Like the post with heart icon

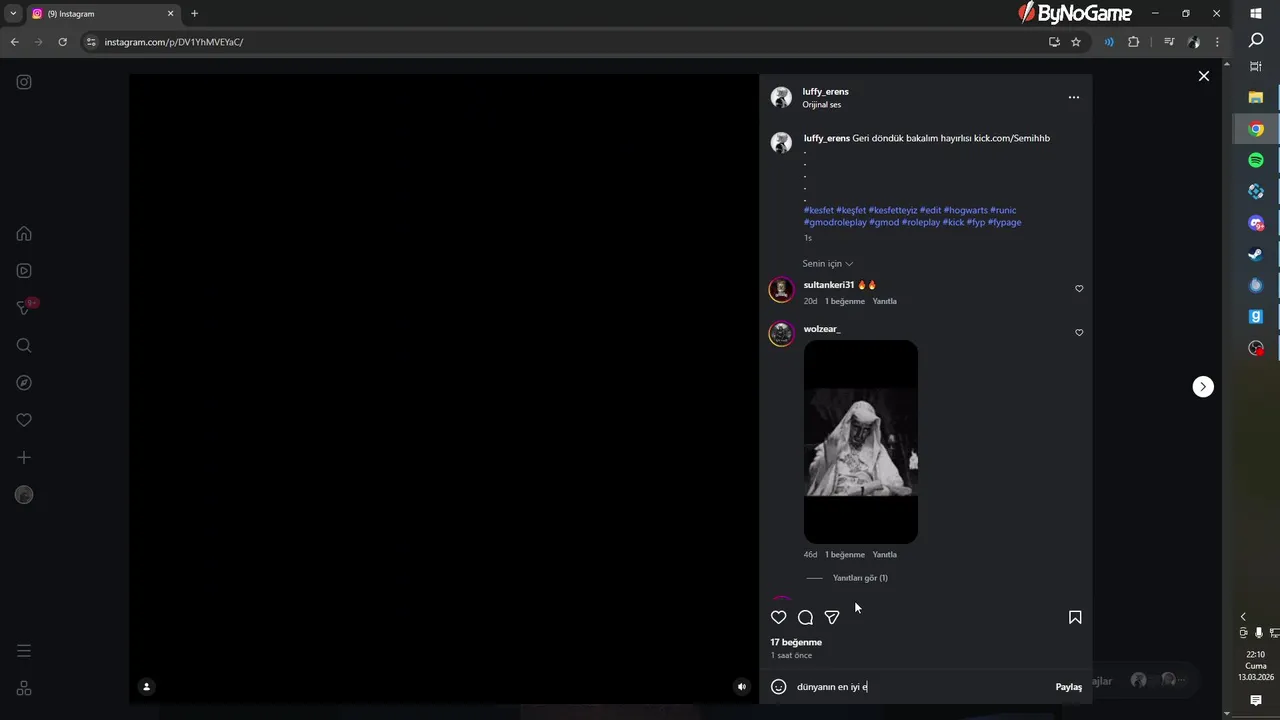(x=778, y=617)
